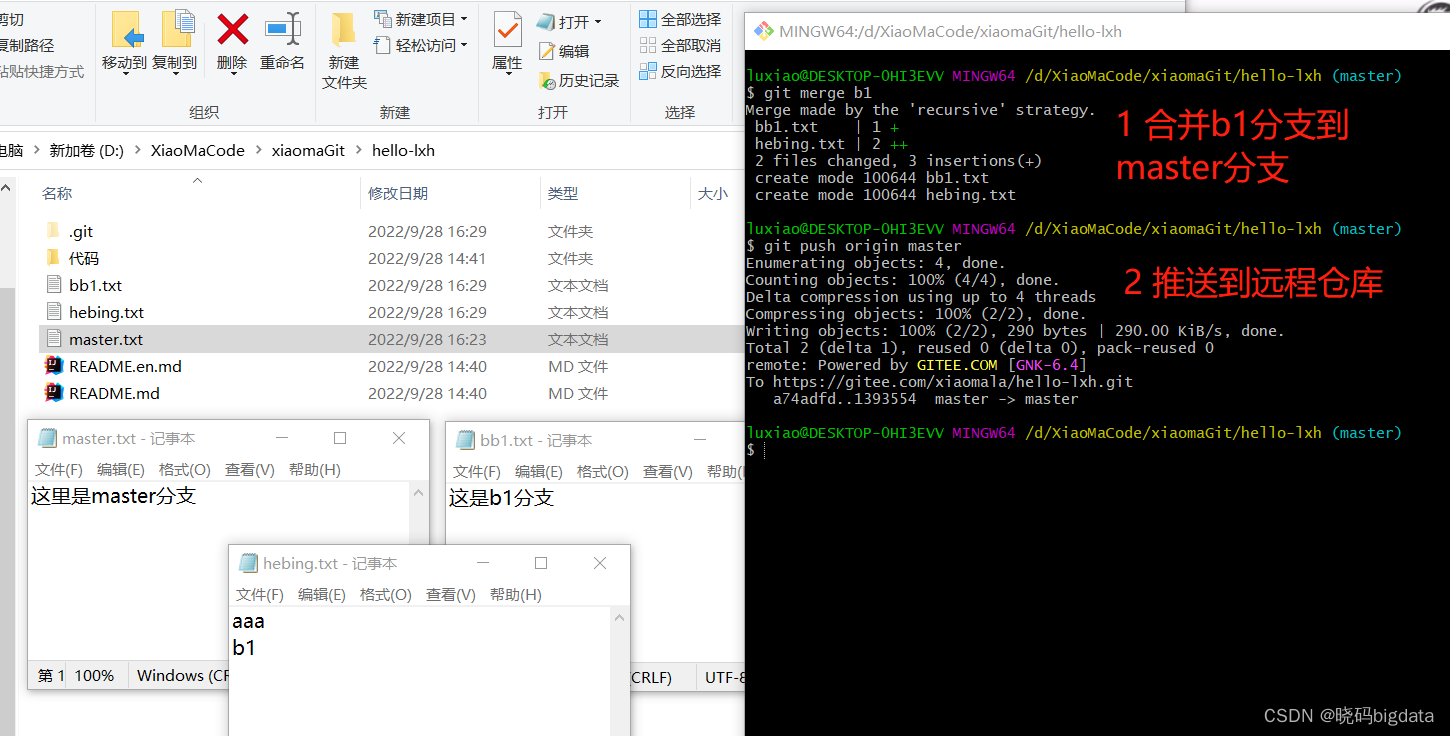Open Format menu in hebing.txt Notepad
Viewport: 1450px width, 736px height.
(x=385, y=595)
